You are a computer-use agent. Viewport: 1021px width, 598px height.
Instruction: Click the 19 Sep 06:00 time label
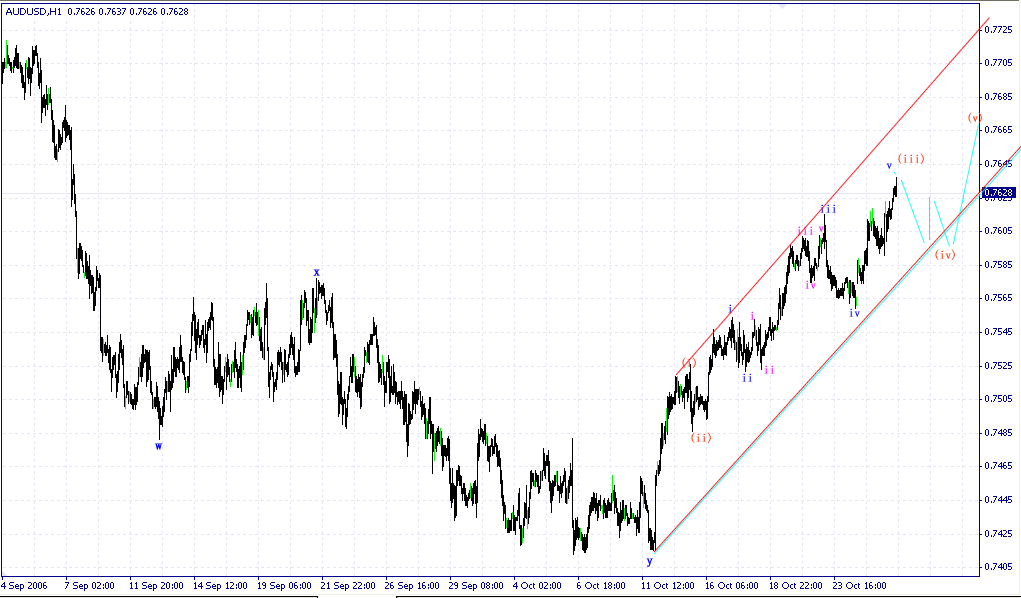[x=285, y=586]
